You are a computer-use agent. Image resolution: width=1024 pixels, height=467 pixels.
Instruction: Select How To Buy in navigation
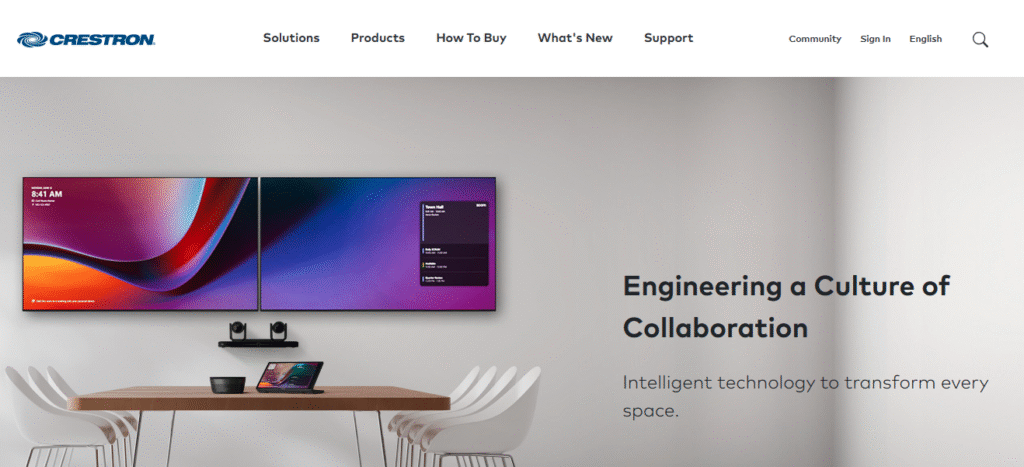pos(471,38)
